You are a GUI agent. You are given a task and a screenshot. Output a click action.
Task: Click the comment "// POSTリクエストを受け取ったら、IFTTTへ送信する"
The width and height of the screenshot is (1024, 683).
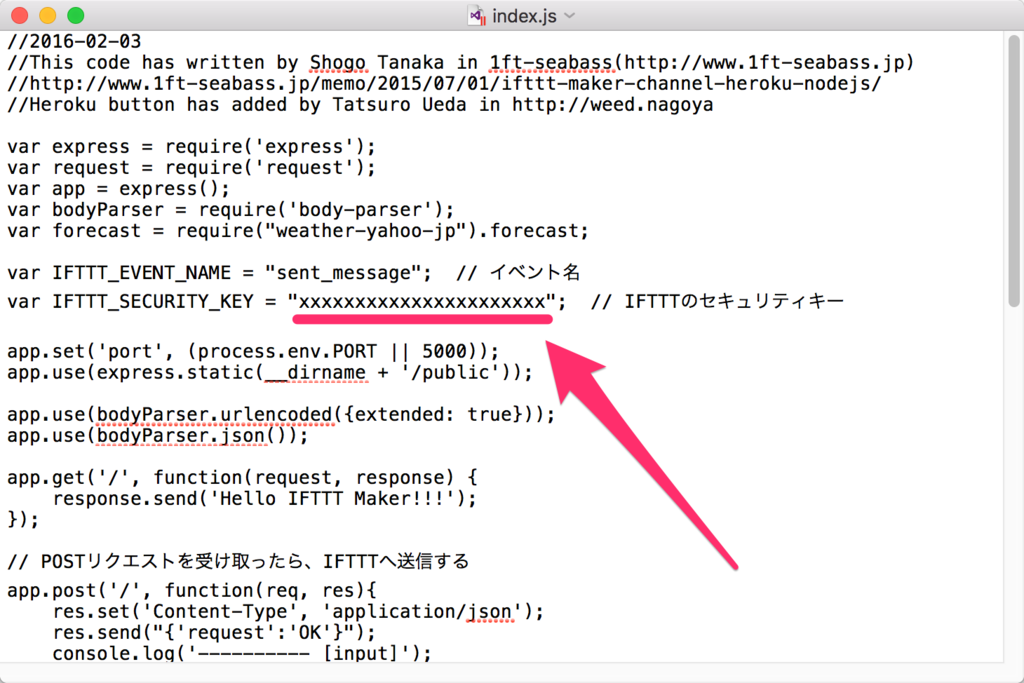point(238,562)
